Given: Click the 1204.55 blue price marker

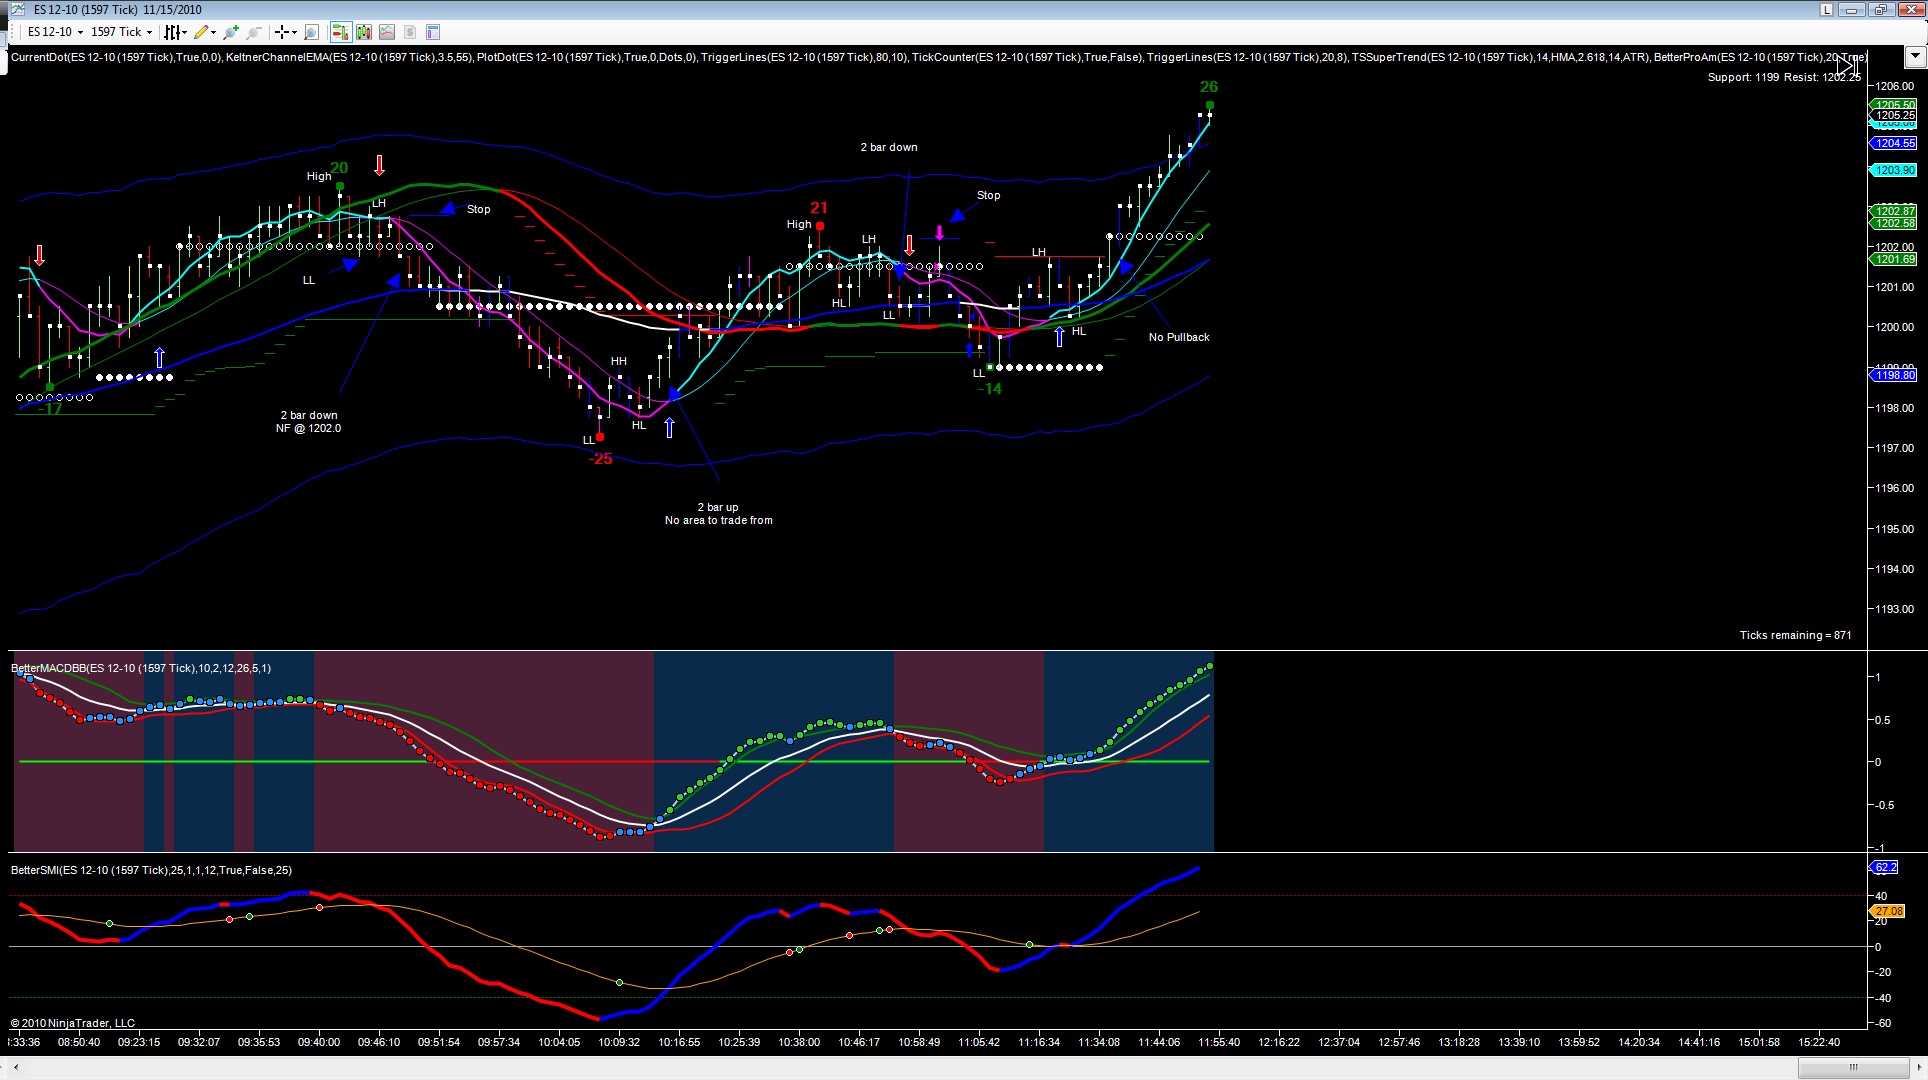Looking at the screenshot, I should coord(1895,143).
